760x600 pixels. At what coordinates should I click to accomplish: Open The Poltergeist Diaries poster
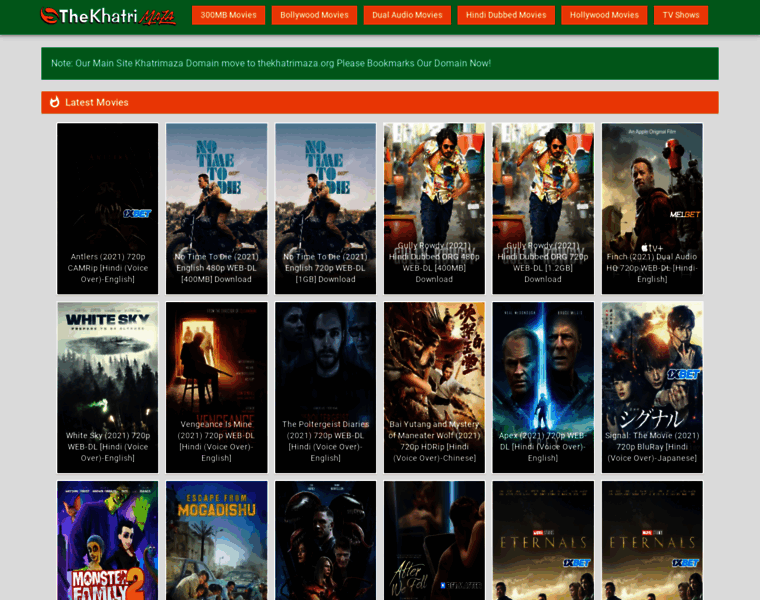pos(325,387)
